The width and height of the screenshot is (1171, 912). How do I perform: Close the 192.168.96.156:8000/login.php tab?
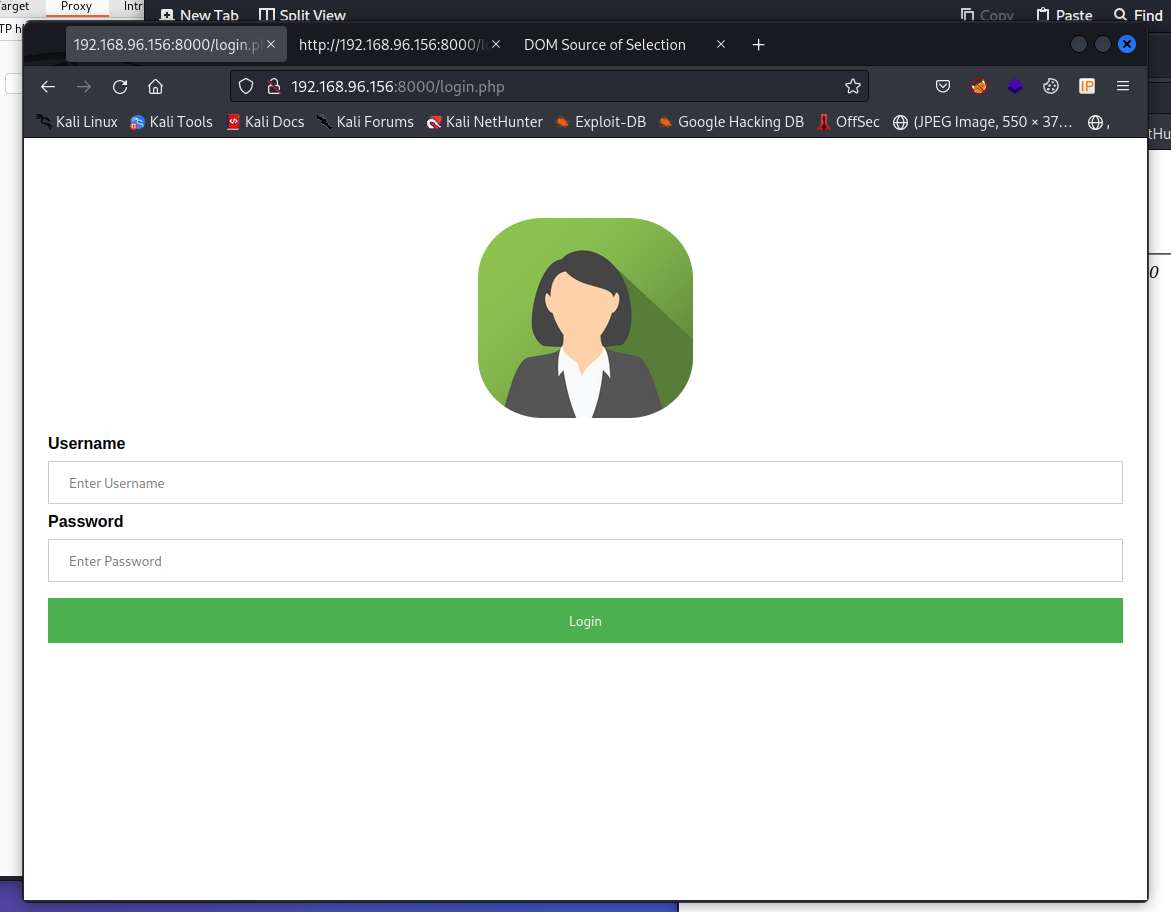click(x=271, y=44)
